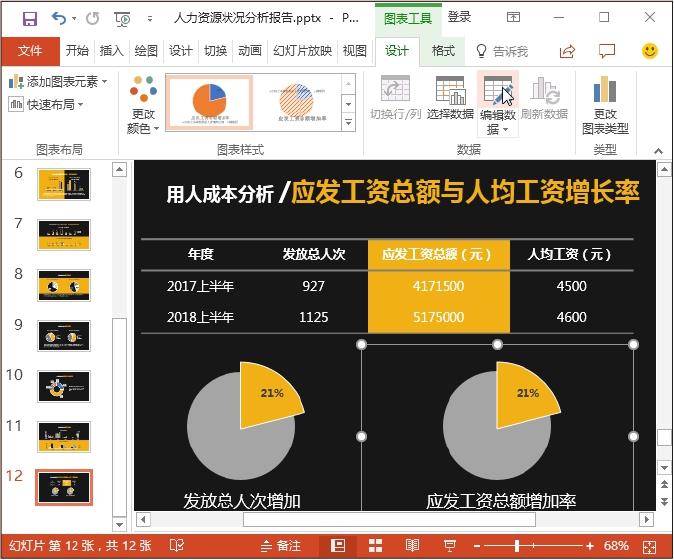Click the Save icon in title bar
The height and width of the screenshot is (560, 674).
[29, 18]
